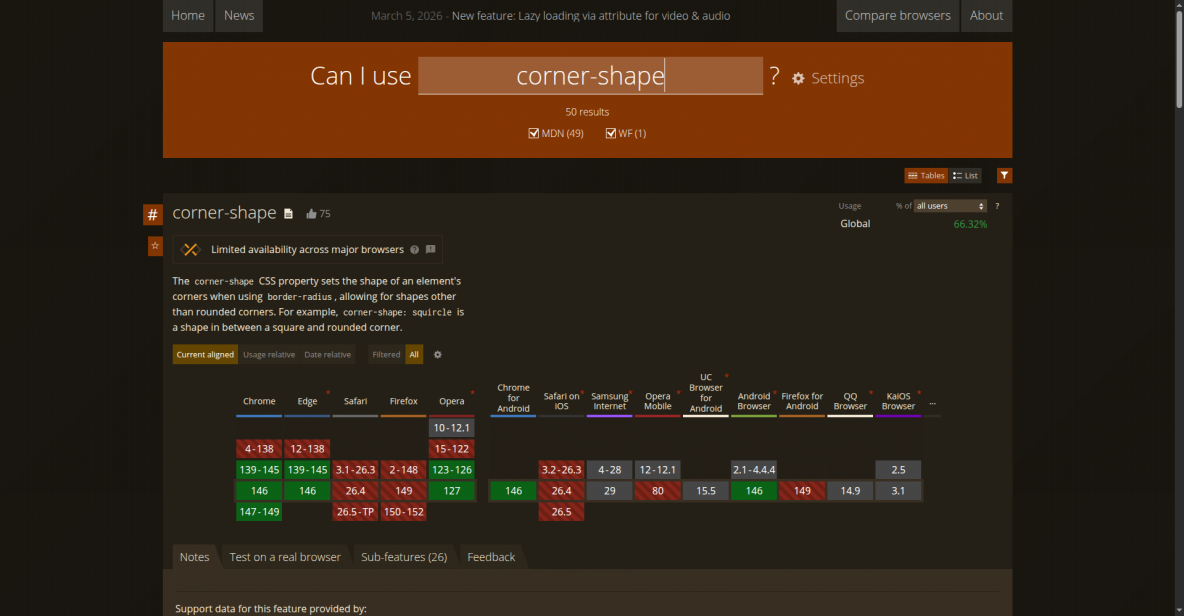Open Test on a real browser tab
This screenshot has height=616, width=1184.
click(x=285, y=557)
